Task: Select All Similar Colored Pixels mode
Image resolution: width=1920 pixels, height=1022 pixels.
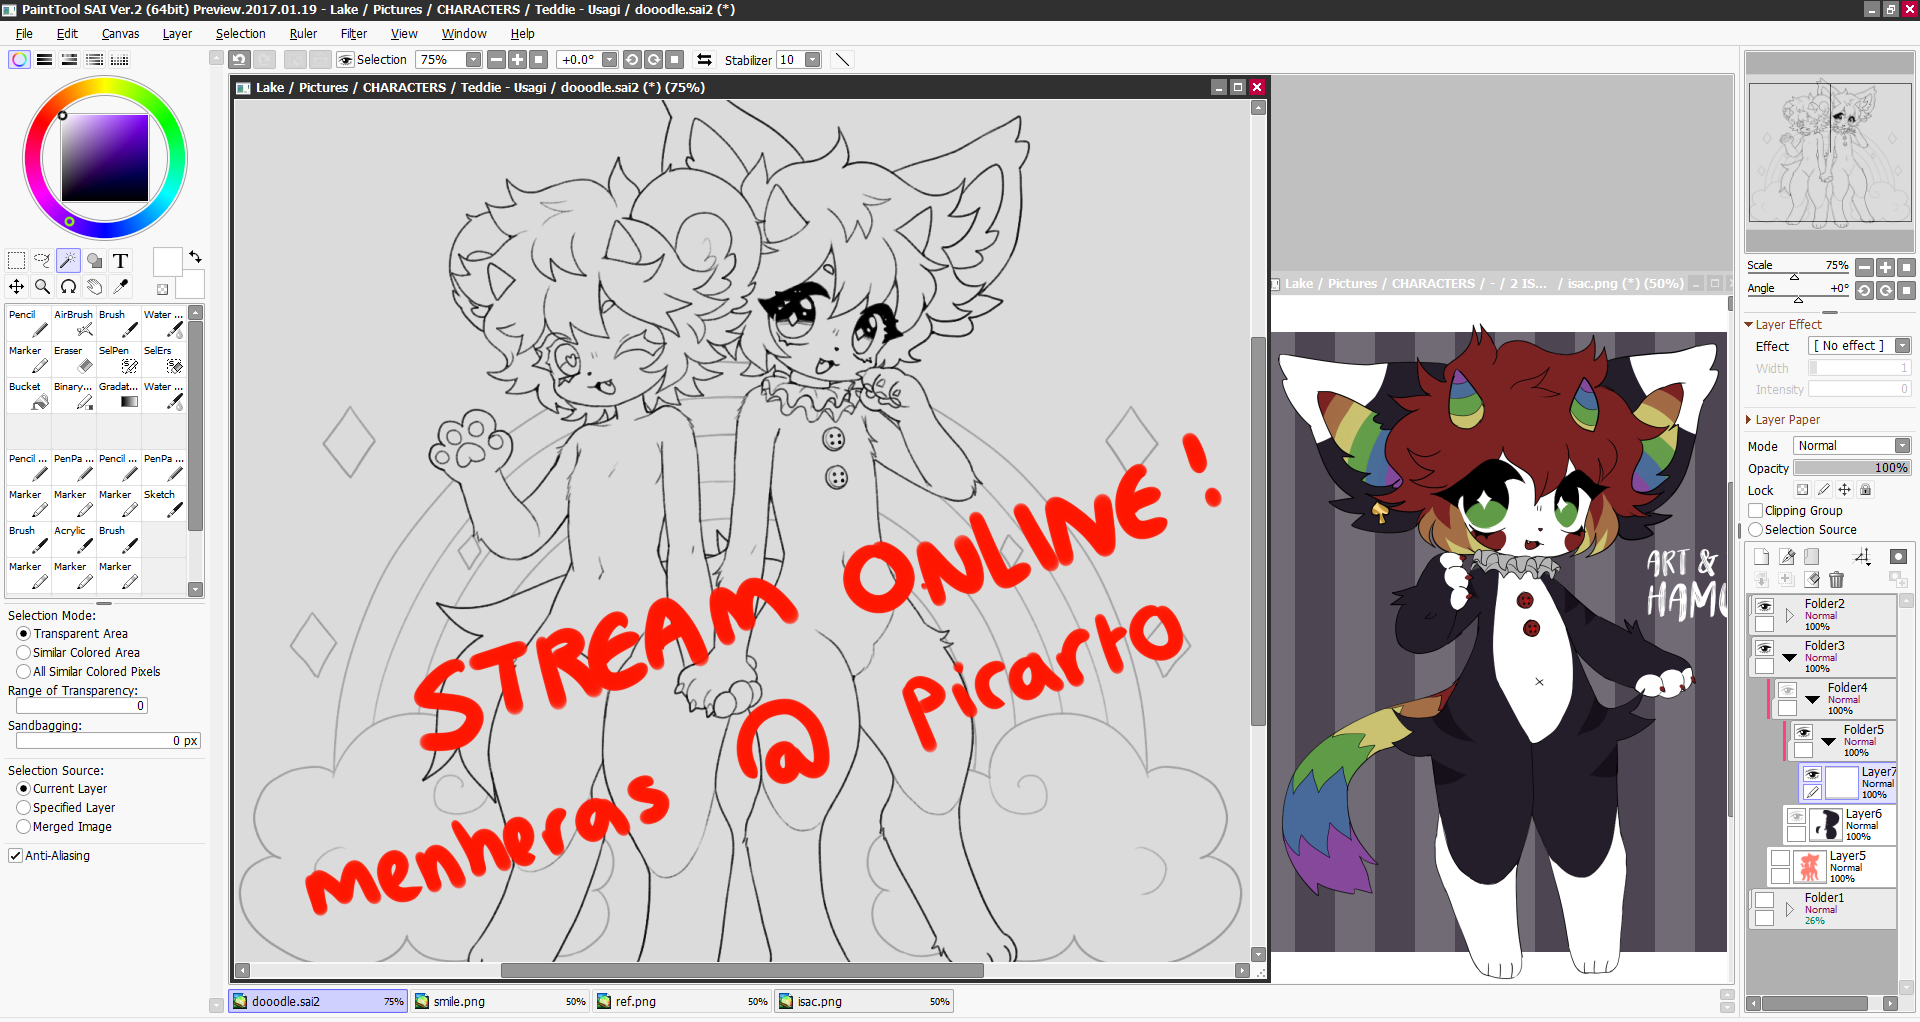Action: [23, 672]
